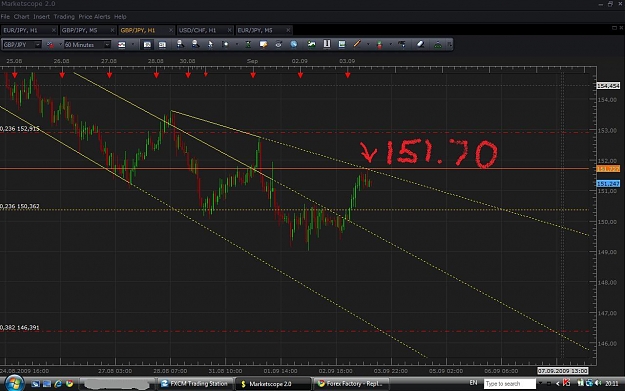Expand the chart type dropdown arrow
This screenshot has width=625, height=391.
(133, 45)
